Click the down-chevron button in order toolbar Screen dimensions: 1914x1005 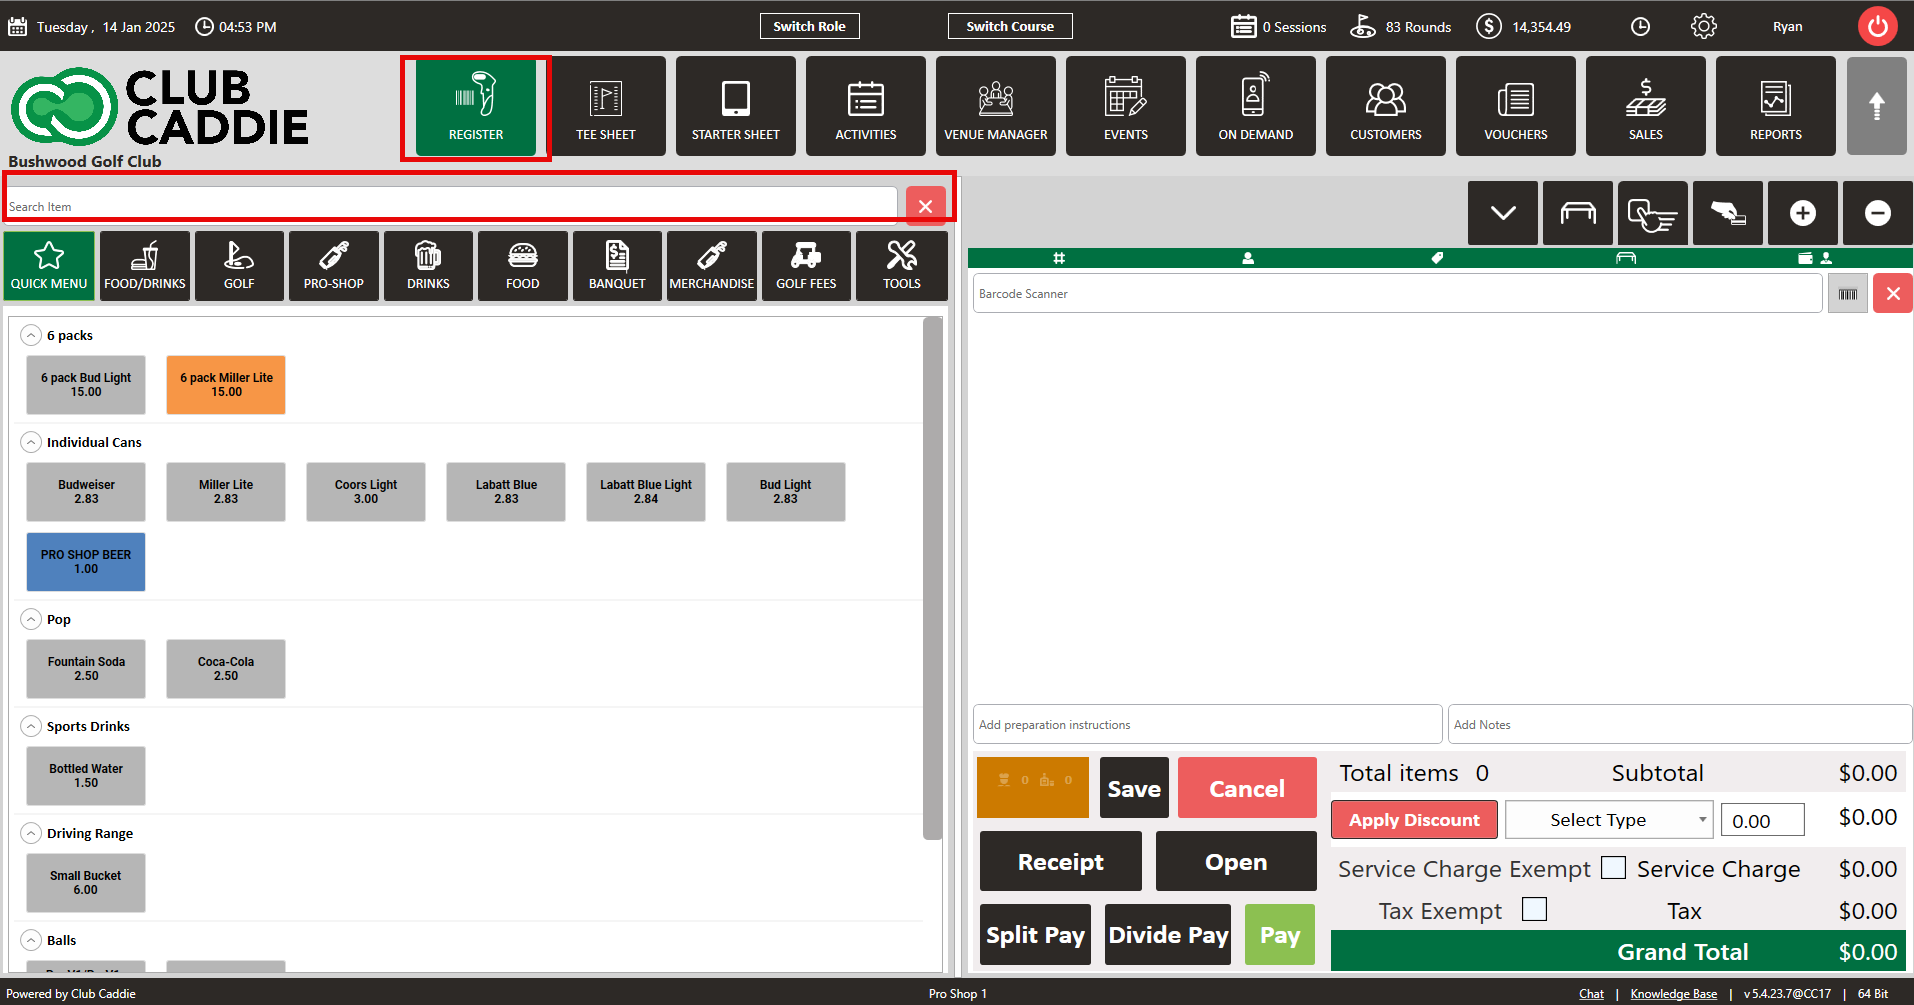point(1503,213)
